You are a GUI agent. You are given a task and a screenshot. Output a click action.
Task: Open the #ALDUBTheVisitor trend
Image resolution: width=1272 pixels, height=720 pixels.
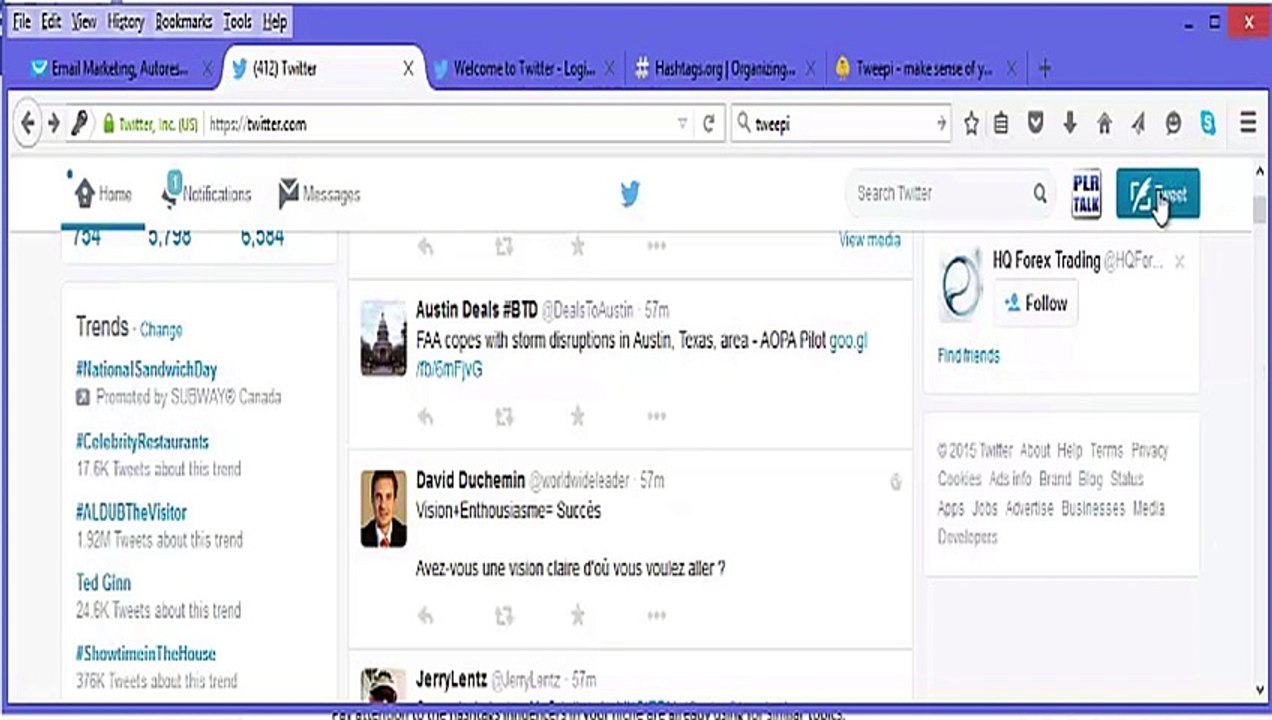click(x=131, y=513)
